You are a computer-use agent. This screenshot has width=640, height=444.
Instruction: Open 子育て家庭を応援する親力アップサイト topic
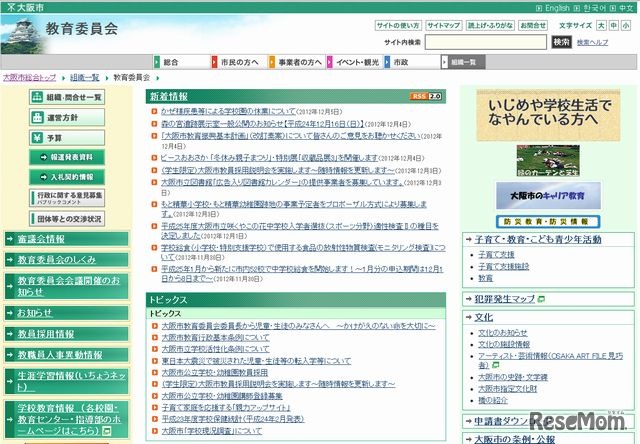(x=226, y=407)
